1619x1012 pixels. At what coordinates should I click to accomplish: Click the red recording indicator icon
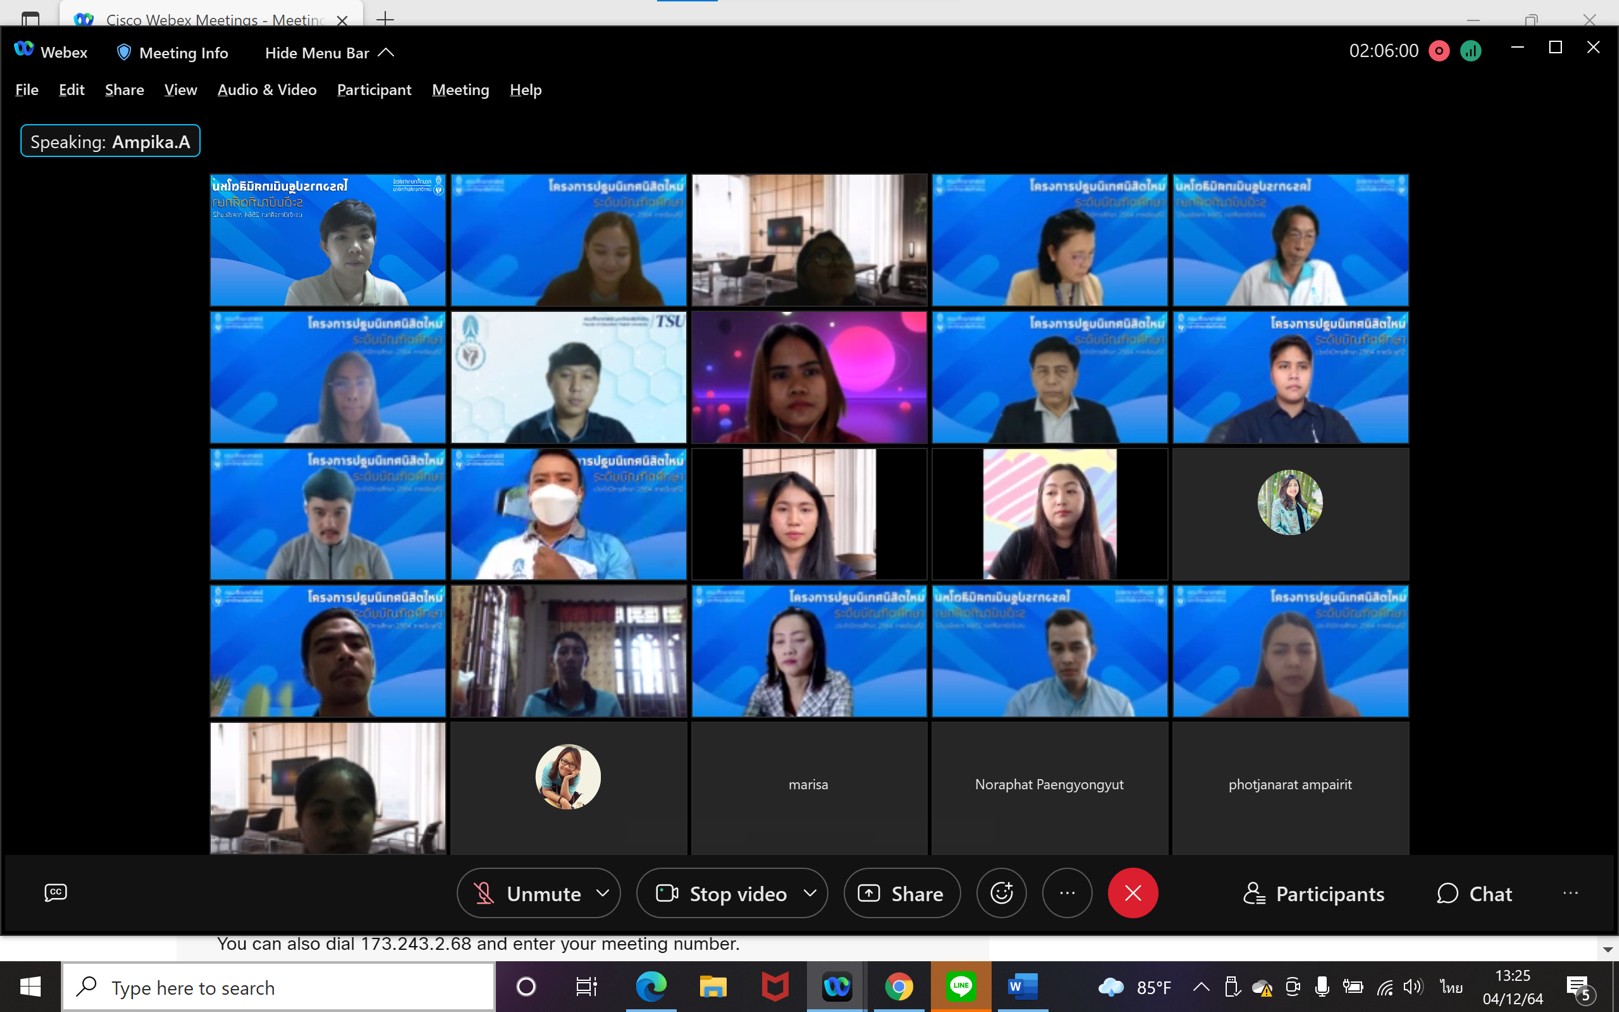(x=1439, y=51)
